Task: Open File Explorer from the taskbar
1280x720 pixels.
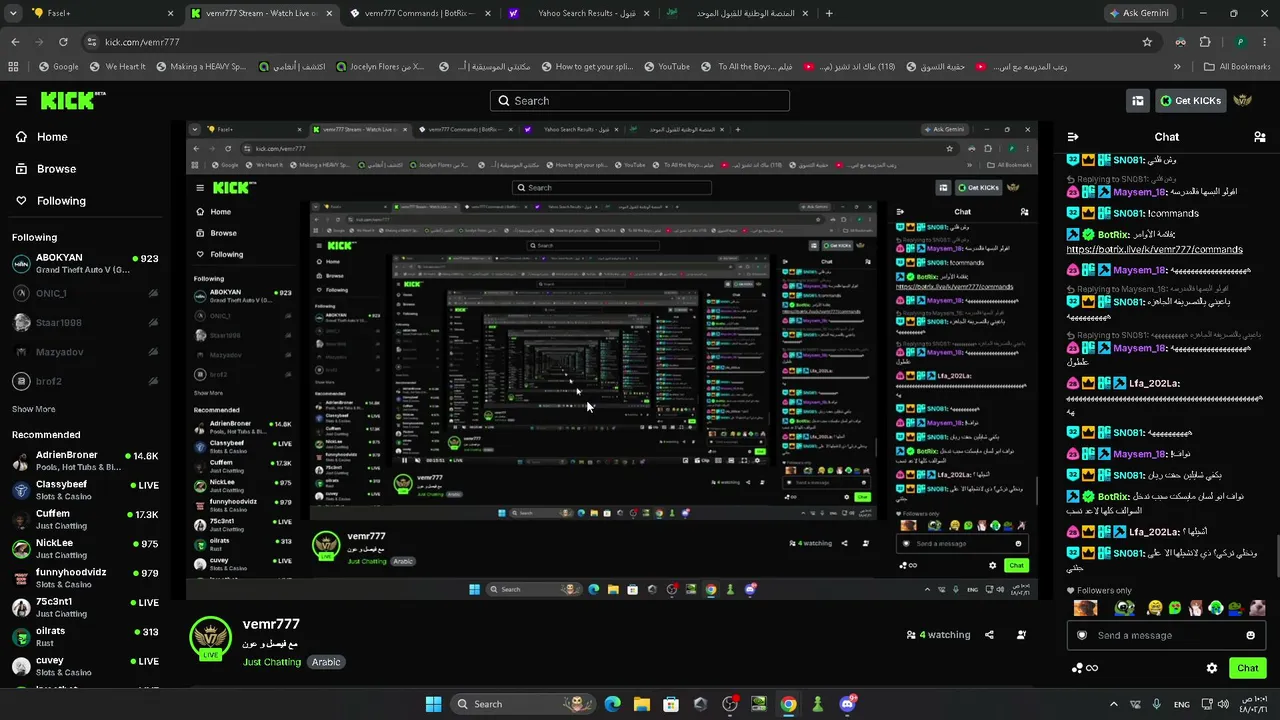Action: click(x=641, y=704)
